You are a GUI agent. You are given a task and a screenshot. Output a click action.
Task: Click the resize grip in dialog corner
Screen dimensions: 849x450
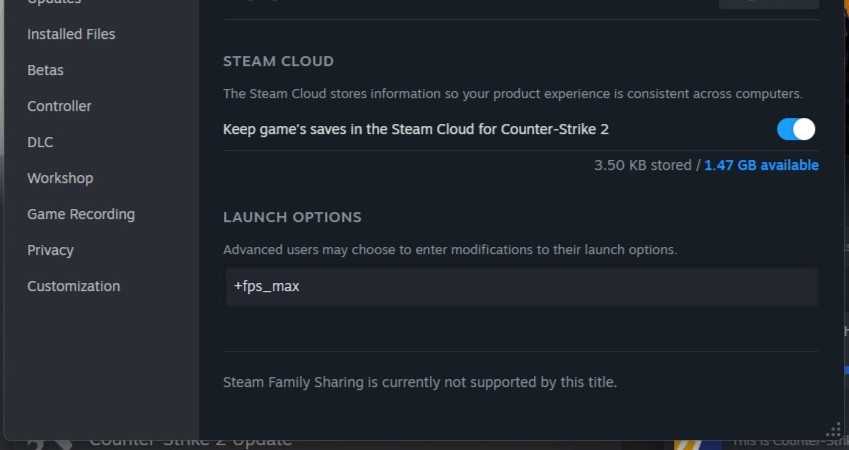[x=833, y=431]
